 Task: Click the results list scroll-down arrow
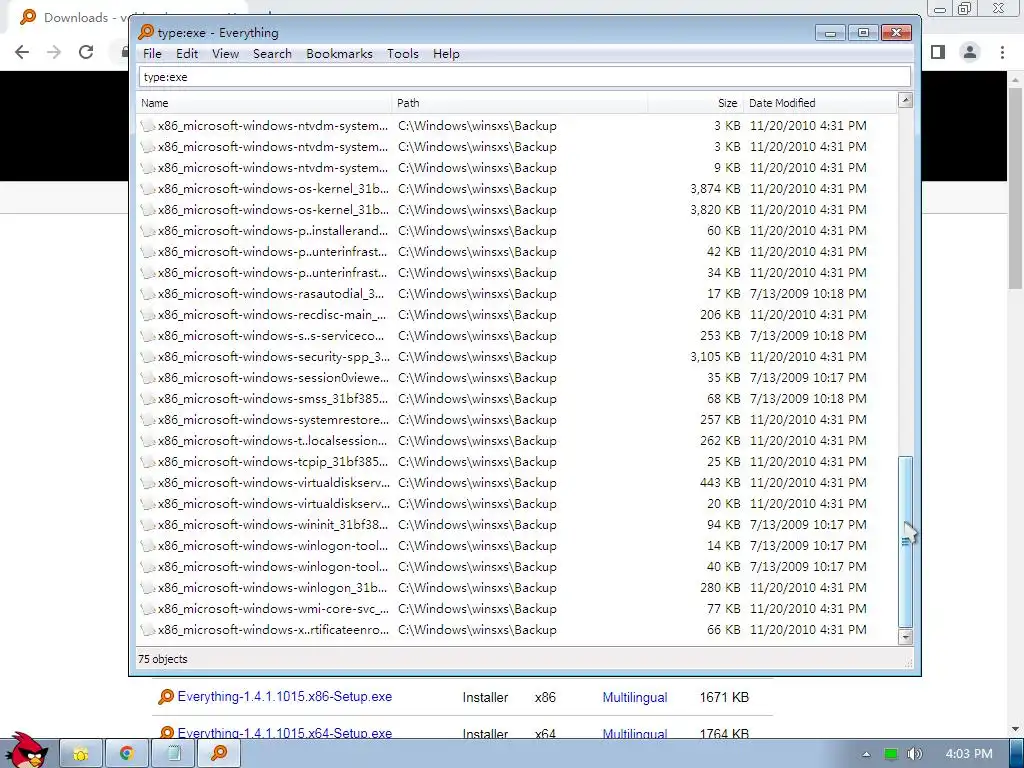coord(905,637)
